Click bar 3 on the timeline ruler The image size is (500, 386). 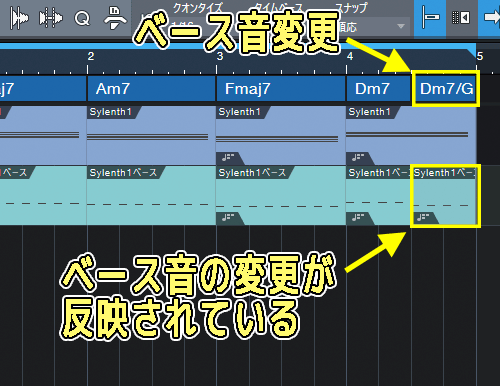click(219, 57)
